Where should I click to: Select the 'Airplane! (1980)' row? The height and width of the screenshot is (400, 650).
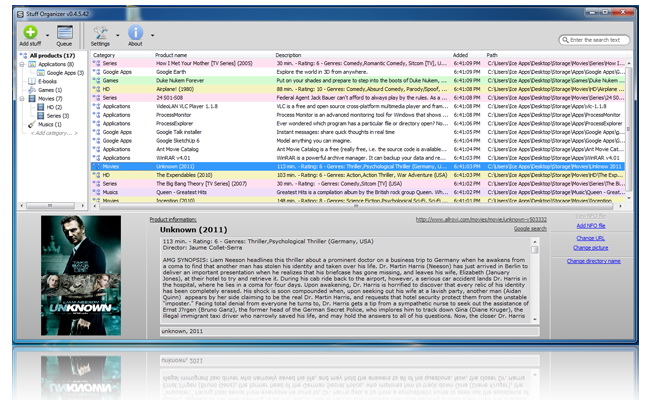[x=358, y=89]
